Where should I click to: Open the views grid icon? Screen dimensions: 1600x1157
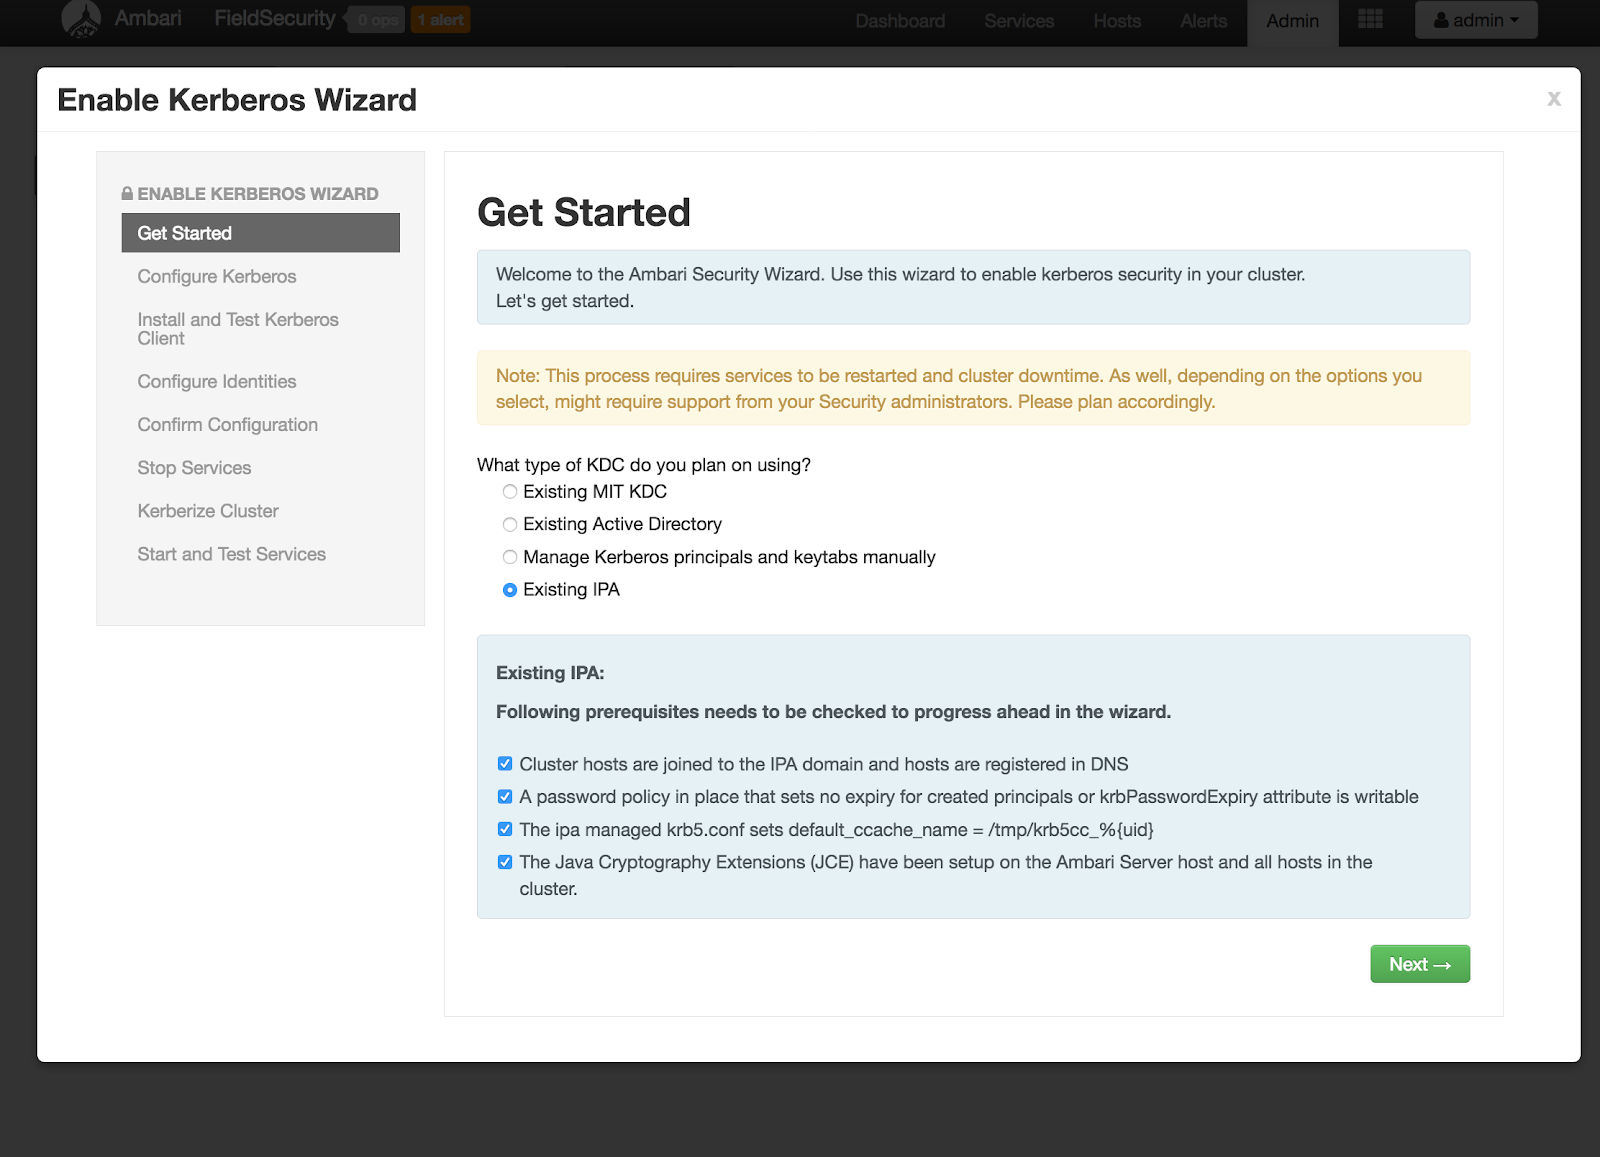(x=1370, y=20)
